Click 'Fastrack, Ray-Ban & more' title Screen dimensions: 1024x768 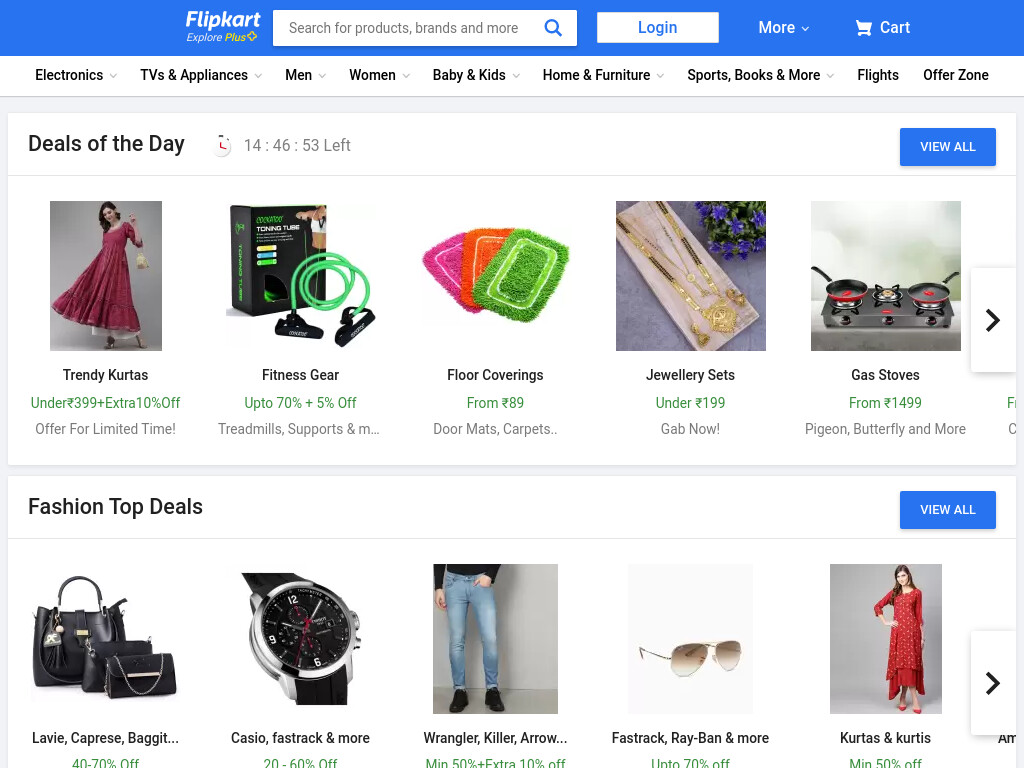pyautogui.click(x=690, y=738)
